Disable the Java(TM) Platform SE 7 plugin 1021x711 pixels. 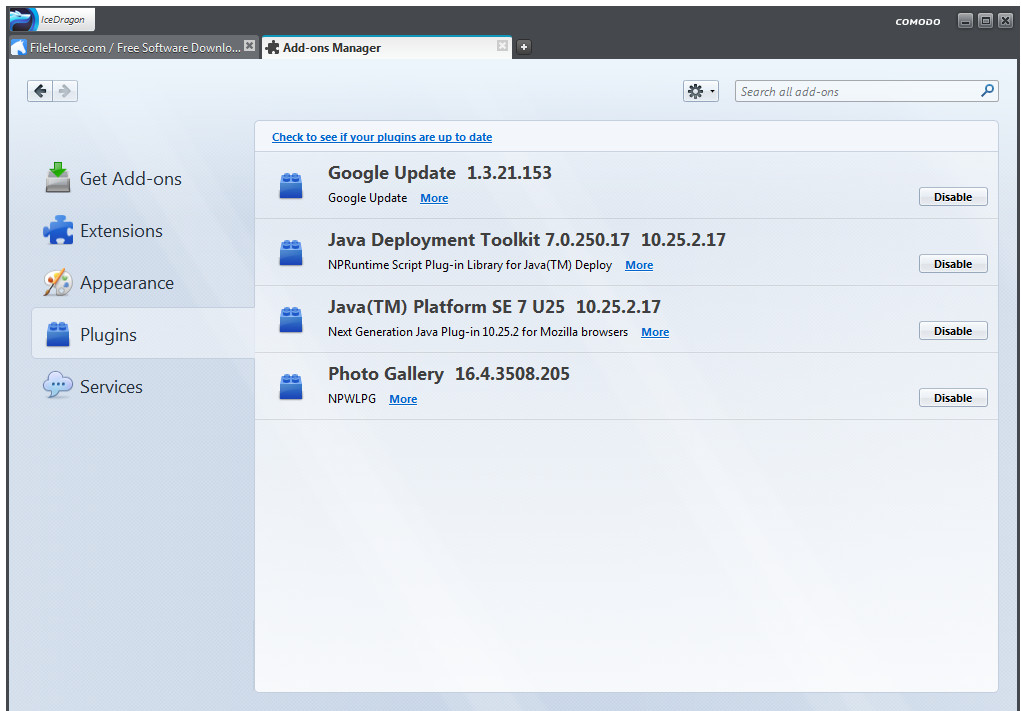tap(952, 330)
